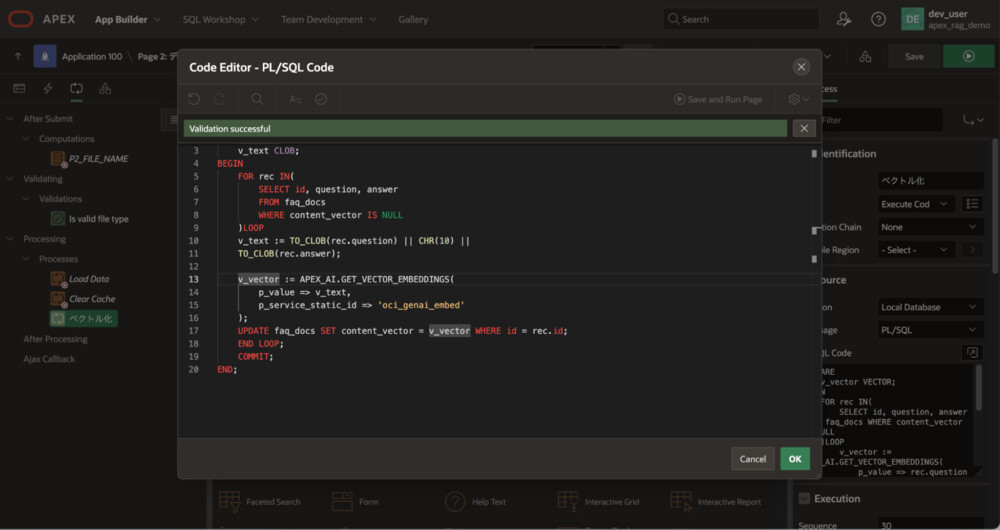
Task: Open Shared Components icon beside Save
Action: point(865,56)
